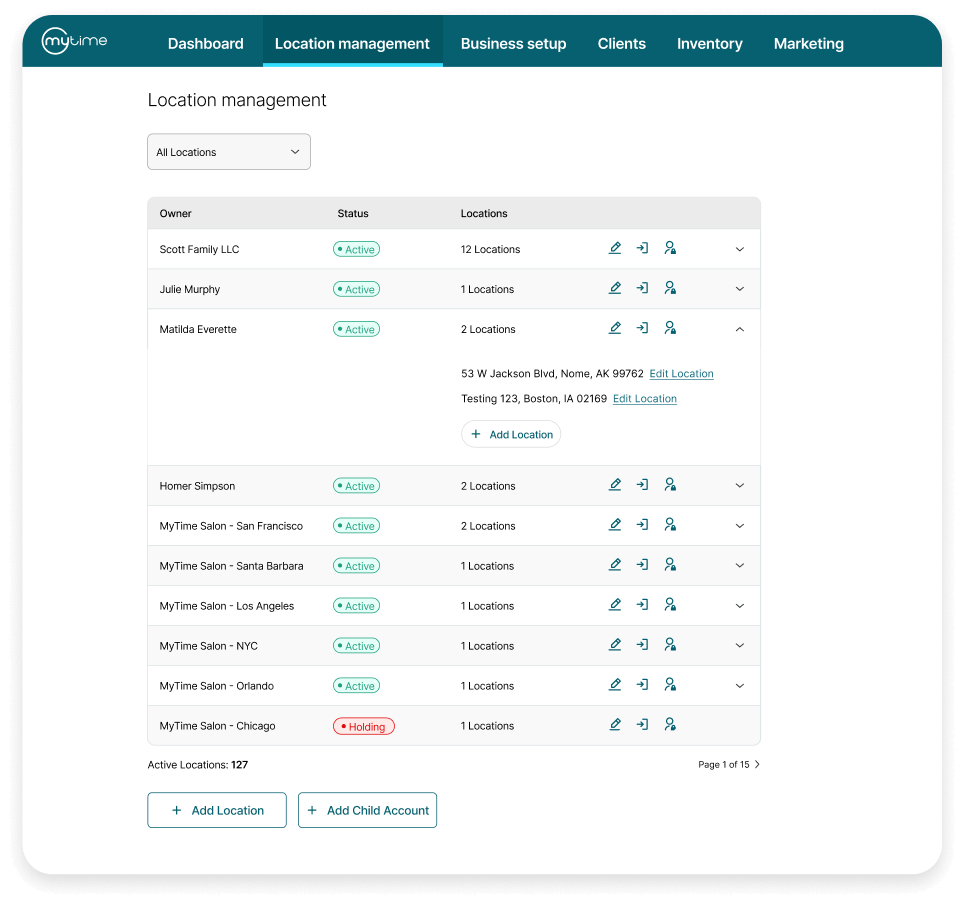The image size is (965, 904).
Task: Click the Locations column header
Action: (x=484, y=214)
